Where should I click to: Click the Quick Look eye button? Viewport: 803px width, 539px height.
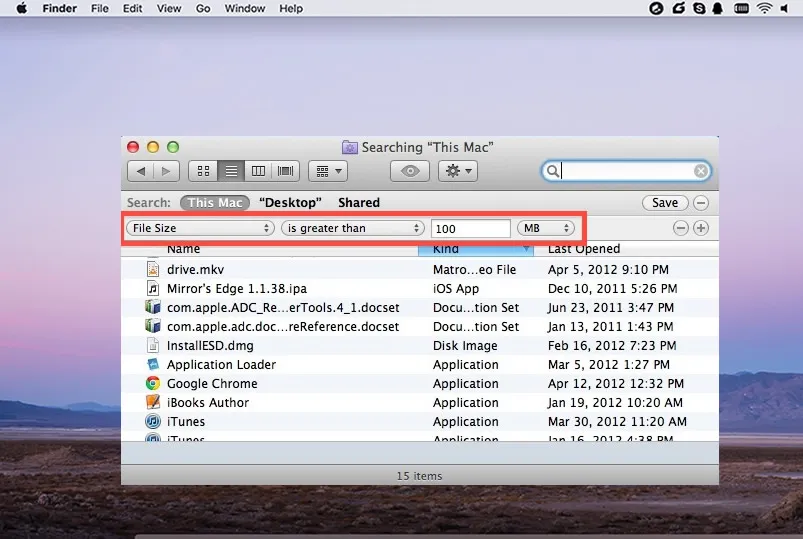tap(410, 171)
